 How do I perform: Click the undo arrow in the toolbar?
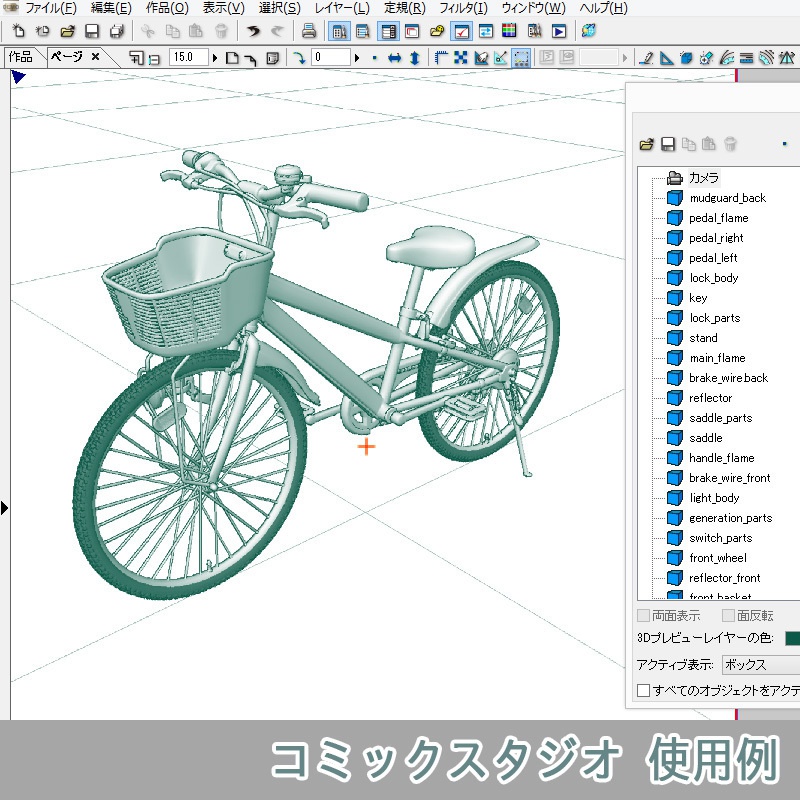point(253,31)
